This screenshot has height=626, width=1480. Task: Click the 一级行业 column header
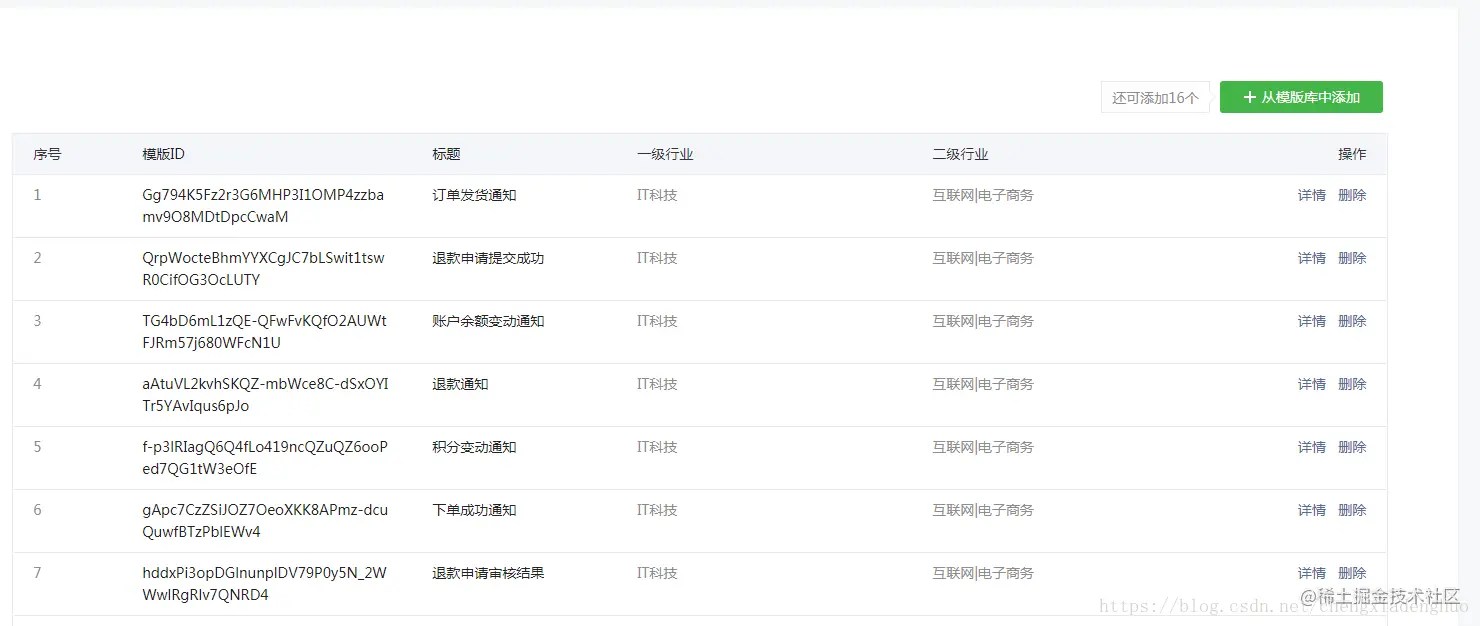tap(665, 154)
